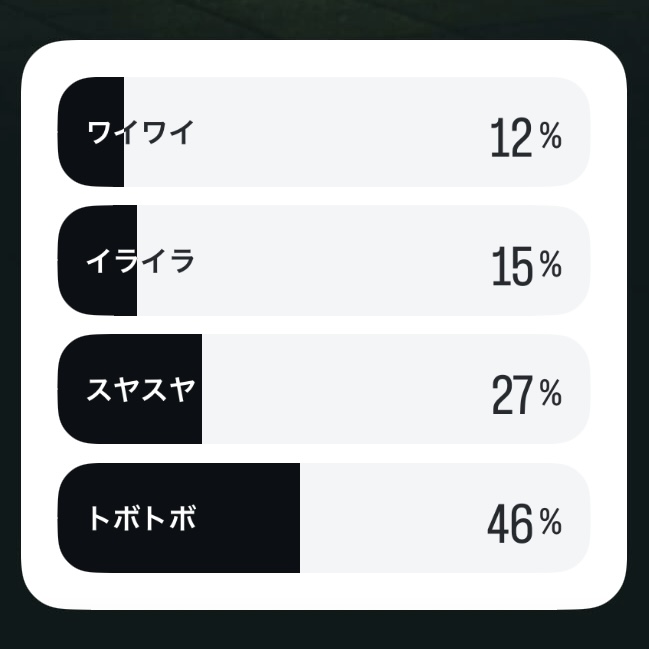Click the black filled portion of 12% bar
Viewport: 649px width, 649px height.
tap(91, 132)
